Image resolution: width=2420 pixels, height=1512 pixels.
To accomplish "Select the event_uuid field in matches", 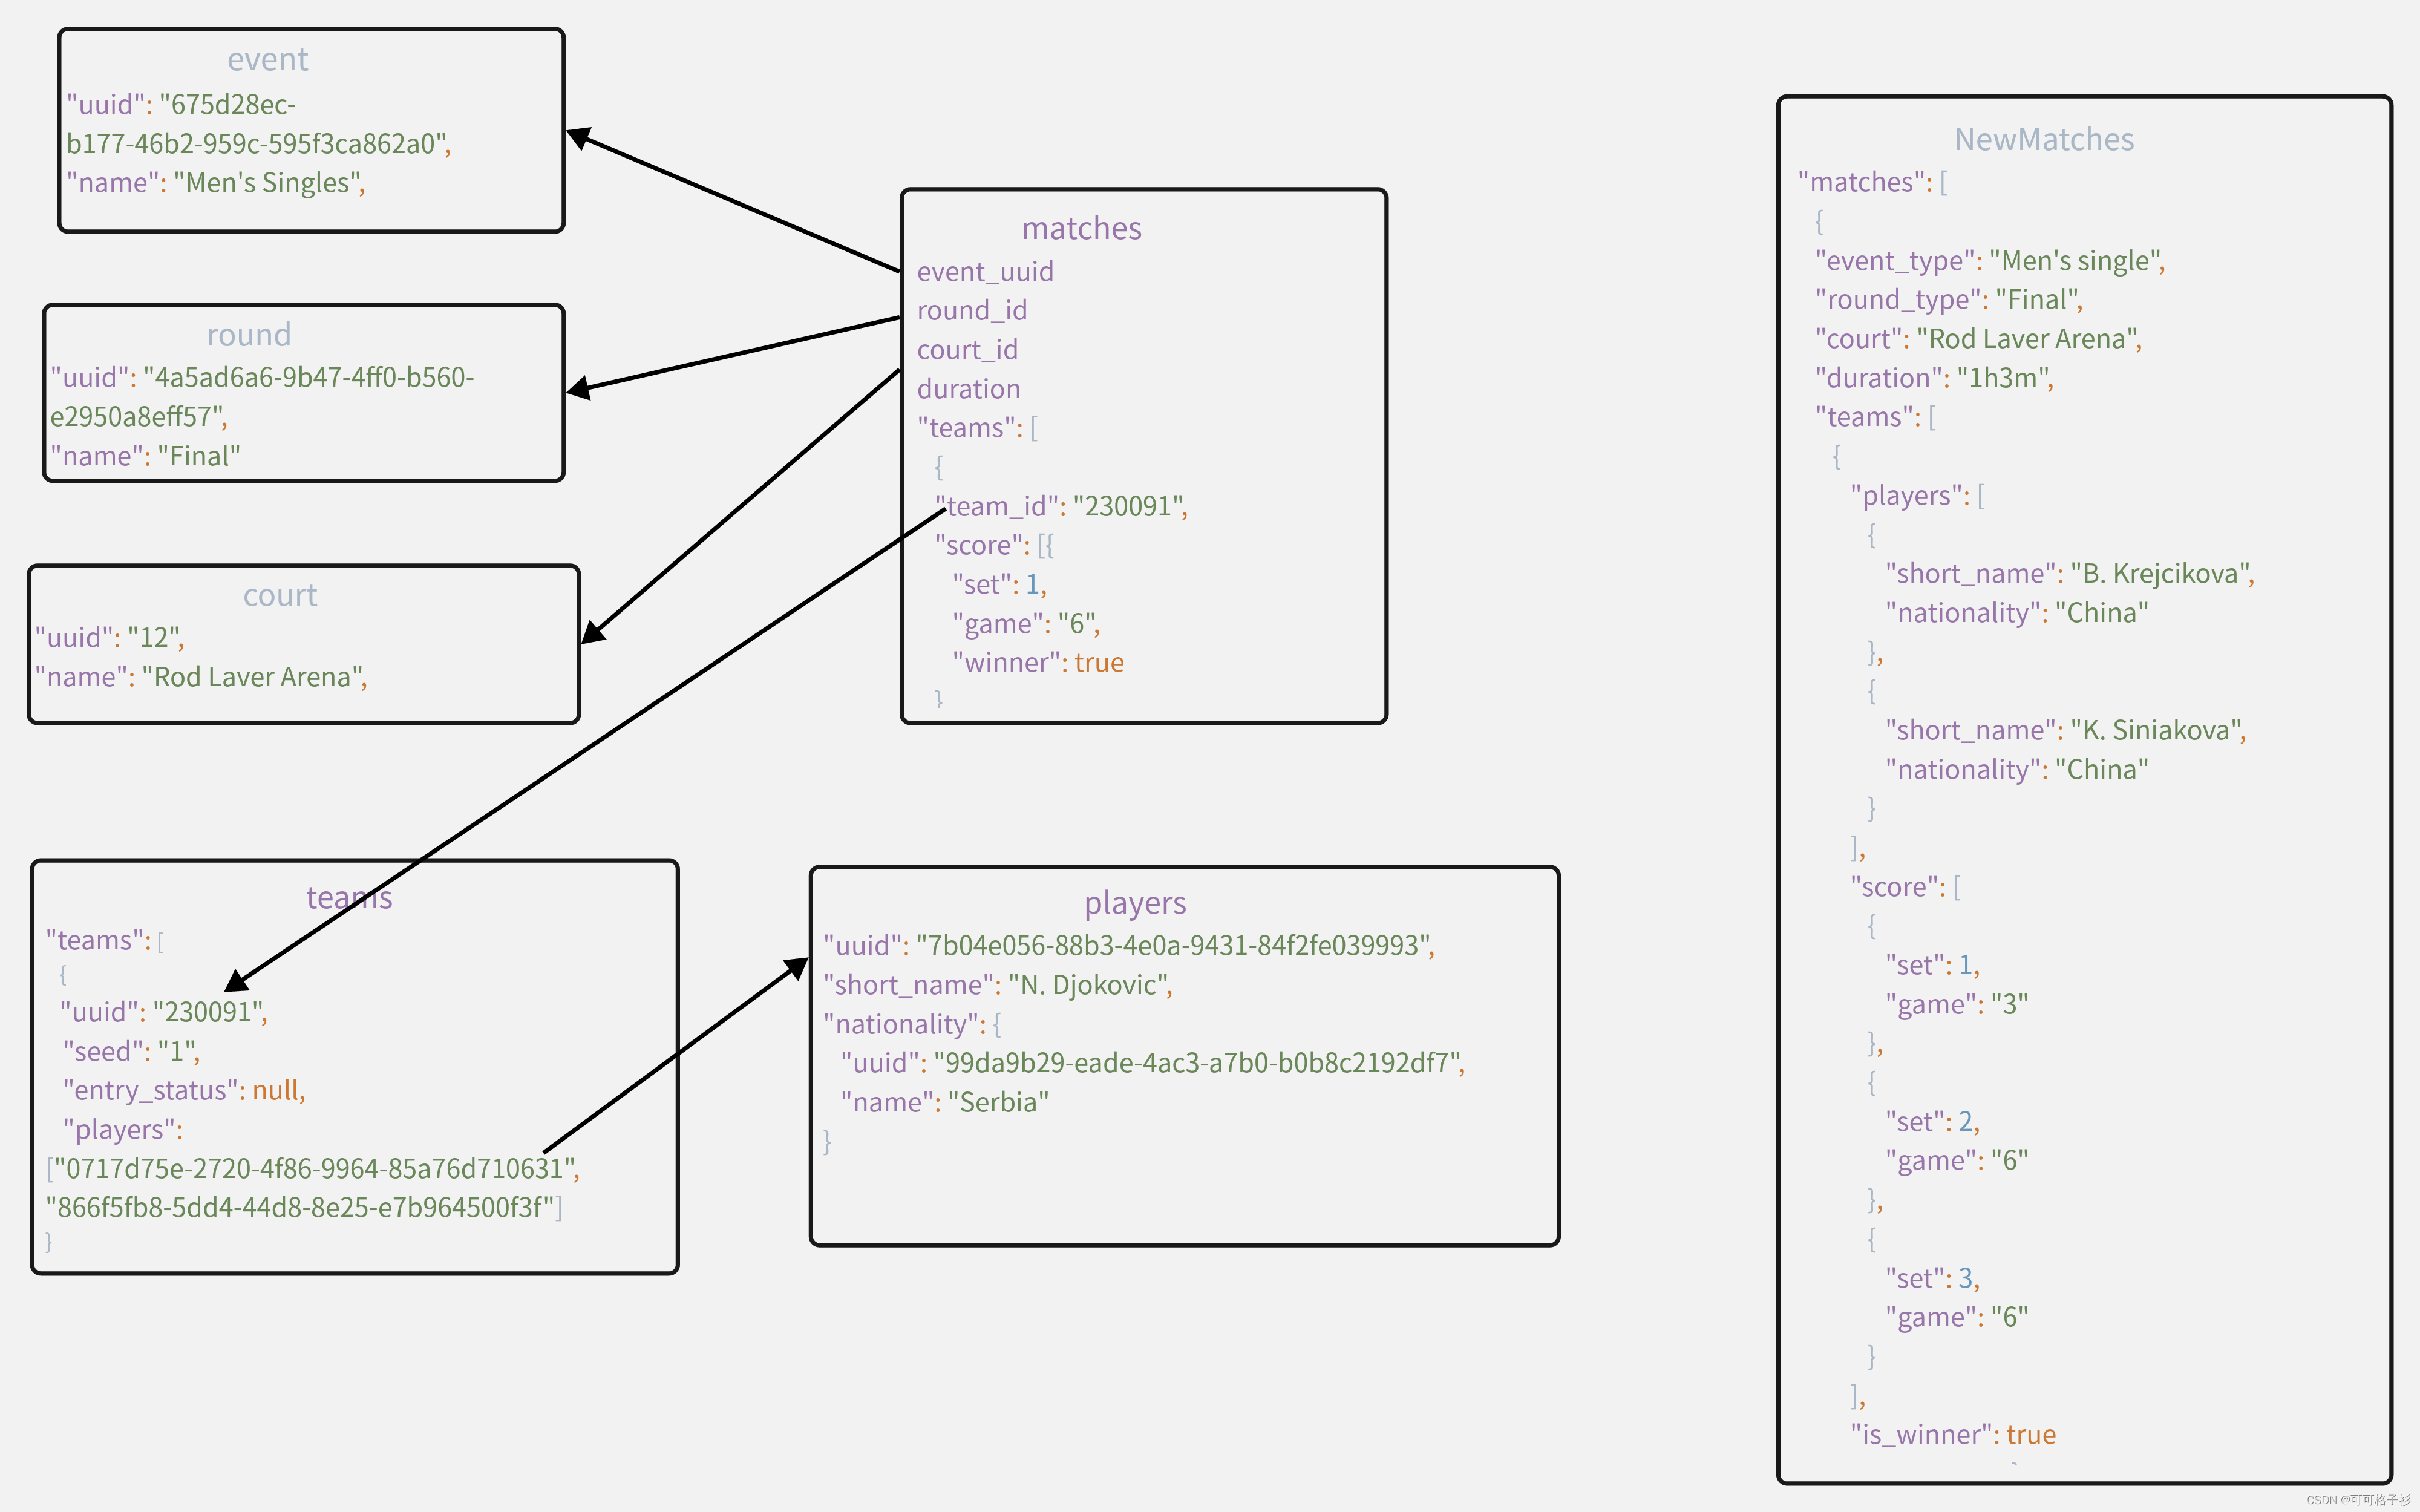I will pos(985,272).
